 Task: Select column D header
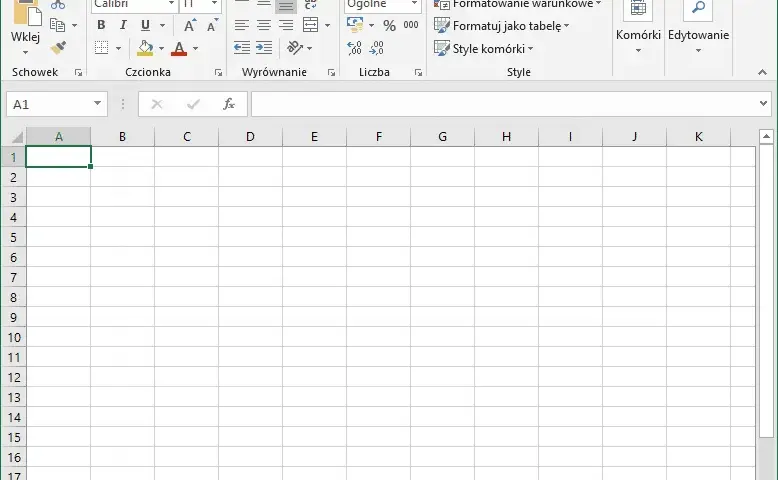pos(251,137)
